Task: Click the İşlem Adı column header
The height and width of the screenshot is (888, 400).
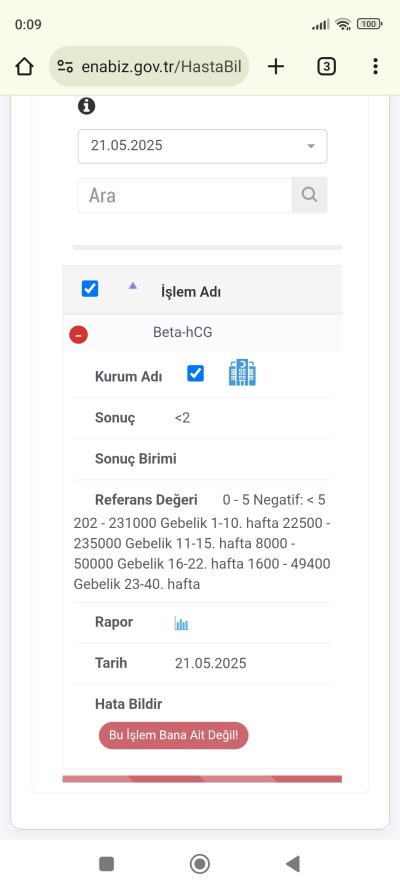Action: [190, 292]
